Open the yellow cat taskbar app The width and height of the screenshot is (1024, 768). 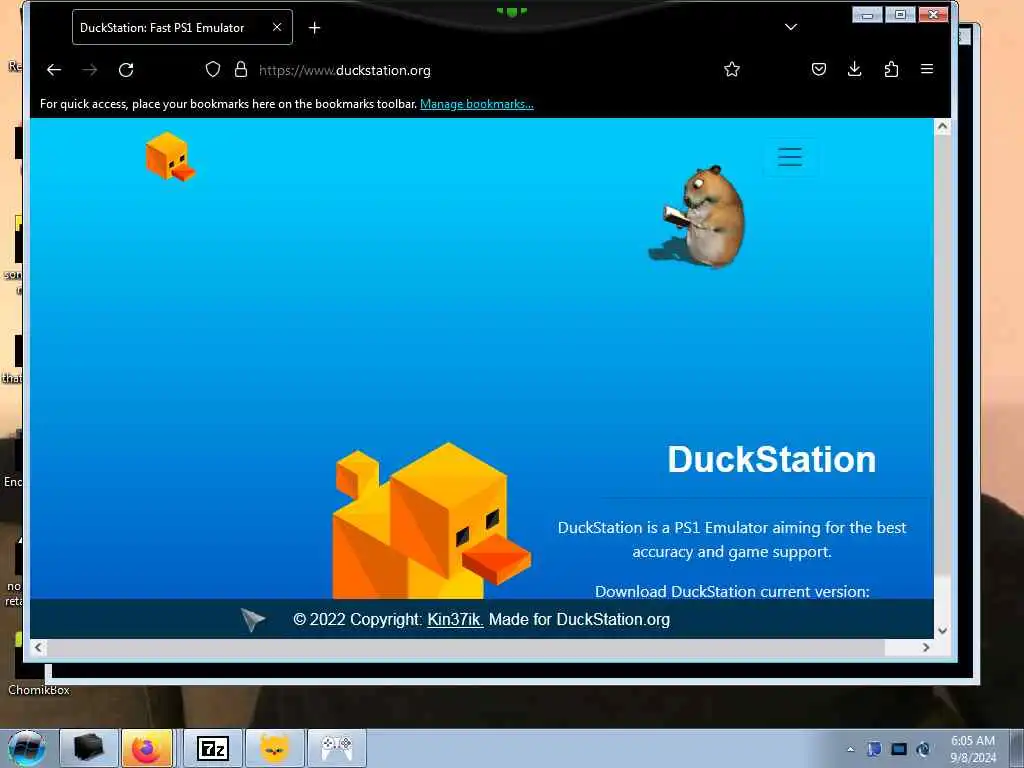coord(275,748)
